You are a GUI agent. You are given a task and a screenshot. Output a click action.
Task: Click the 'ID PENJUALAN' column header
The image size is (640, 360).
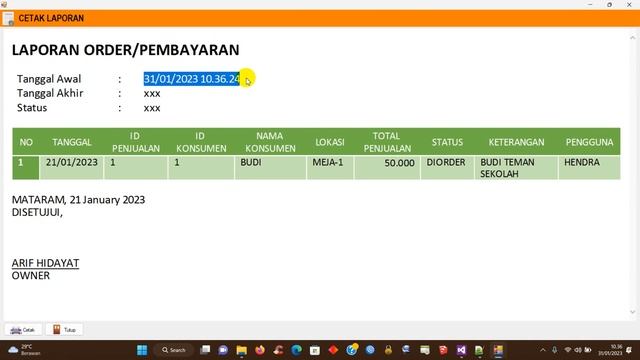[136, 142]
